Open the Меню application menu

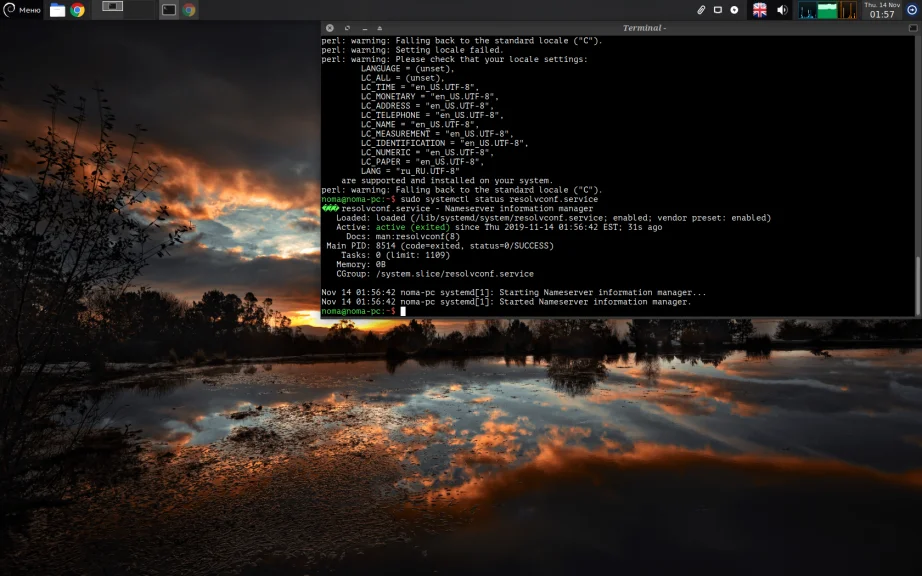pyautogui.click(x=22, y=10)
